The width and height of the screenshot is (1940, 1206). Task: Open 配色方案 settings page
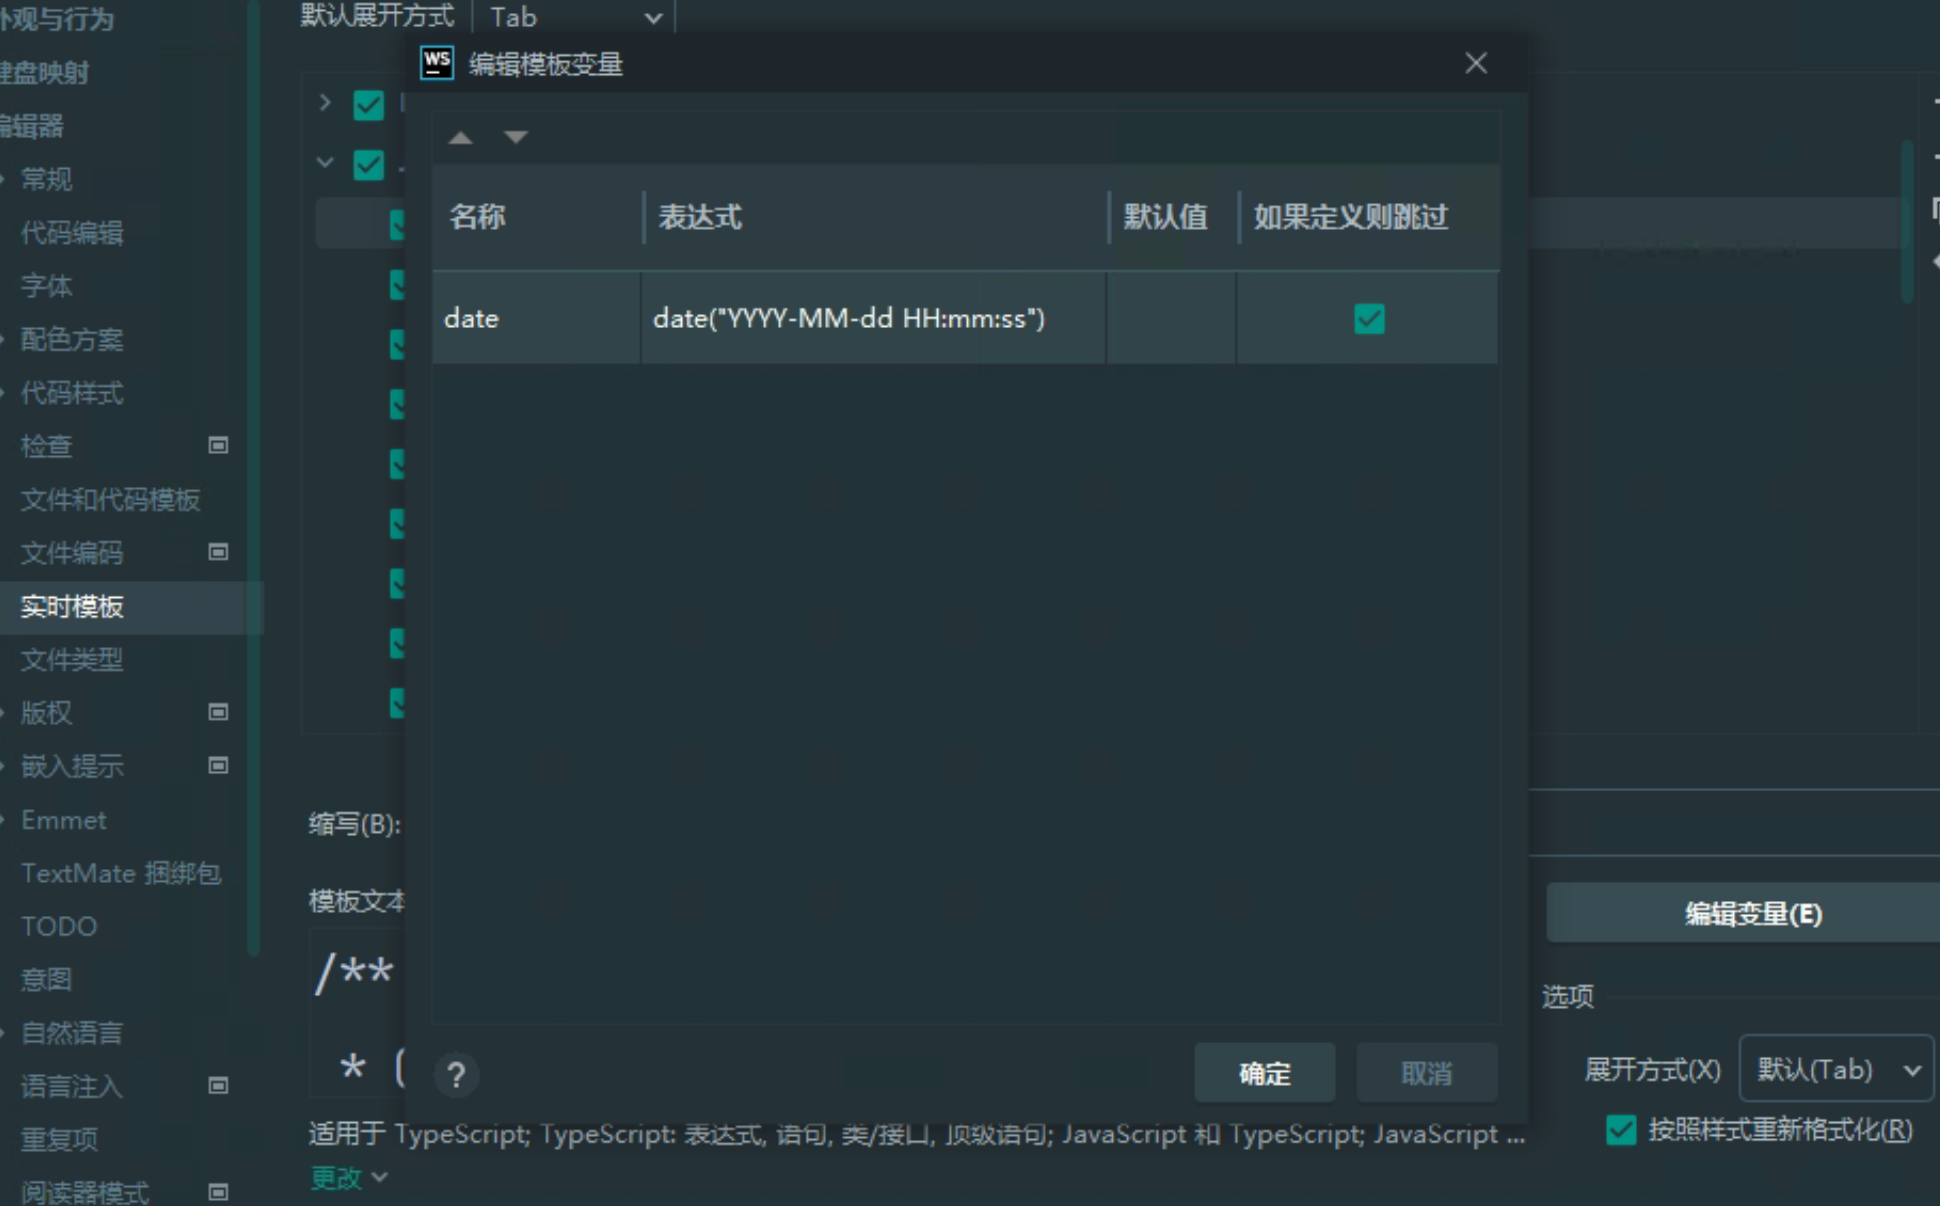coord(72,340)
